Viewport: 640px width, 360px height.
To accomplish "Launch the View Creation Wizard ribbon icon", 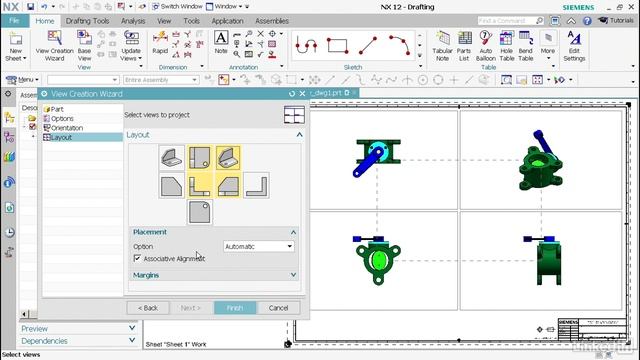I will 54,46.
